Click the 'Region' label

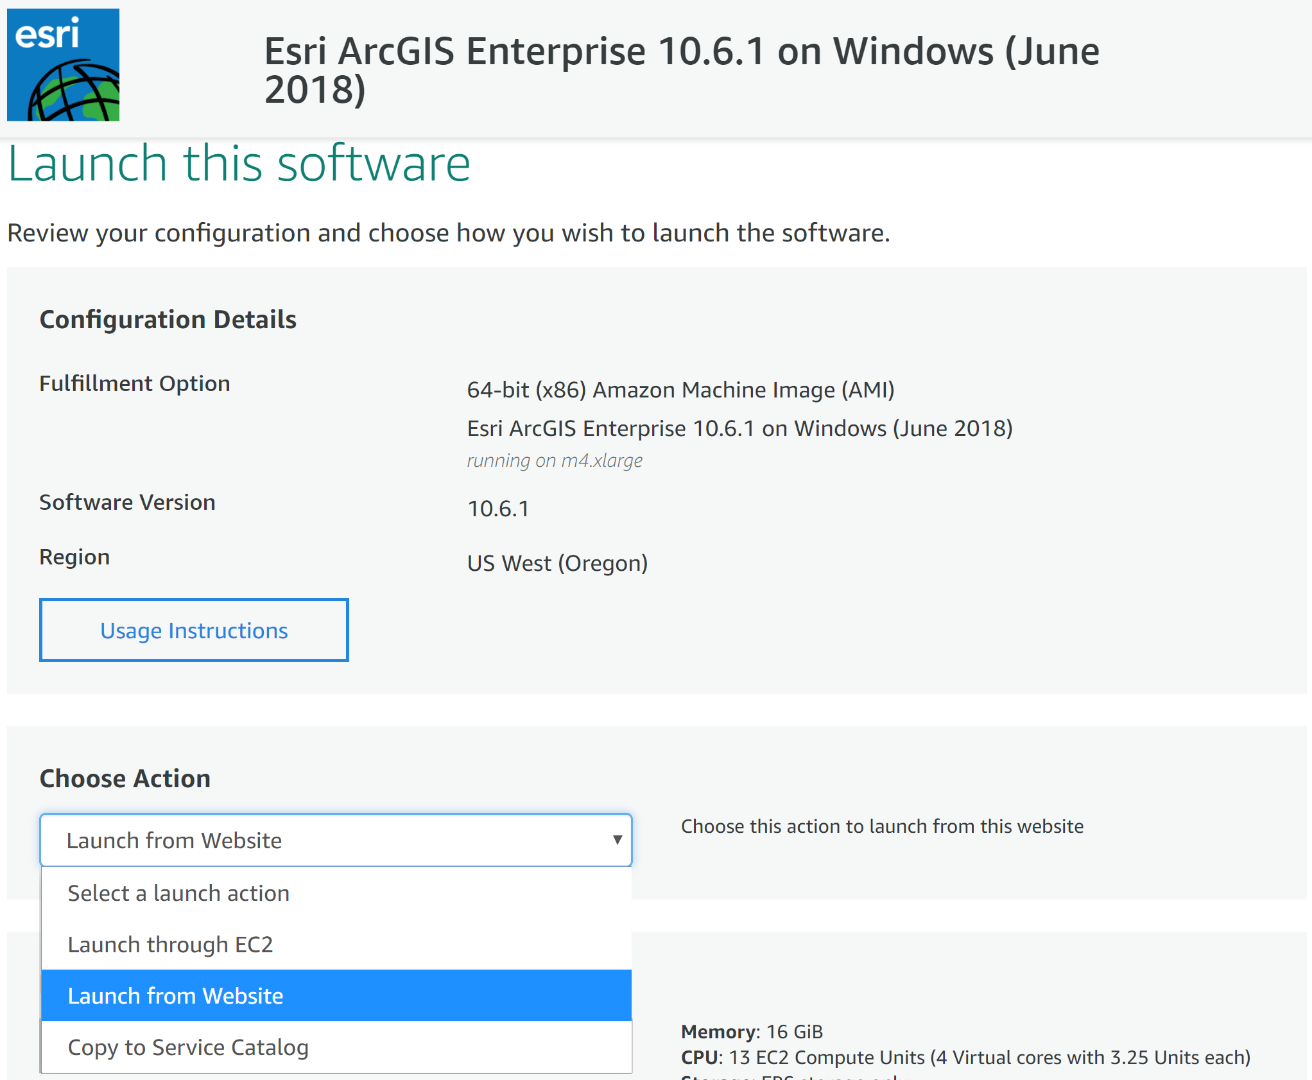[x=75, y=558]
